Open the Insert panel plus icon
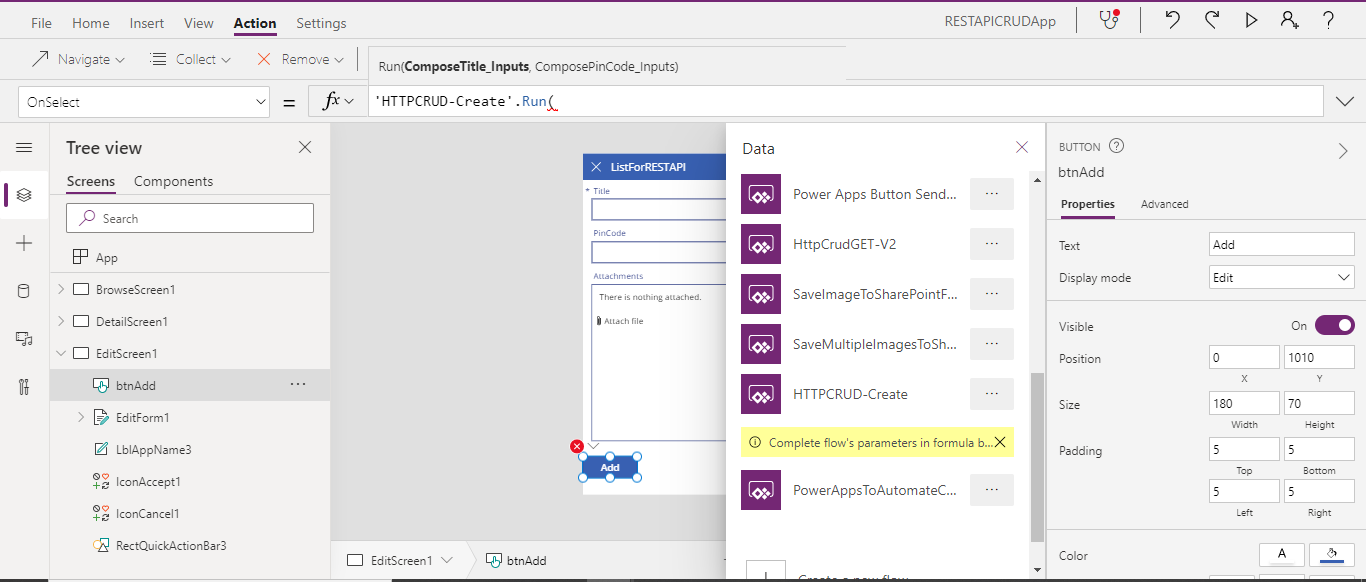 24,242
